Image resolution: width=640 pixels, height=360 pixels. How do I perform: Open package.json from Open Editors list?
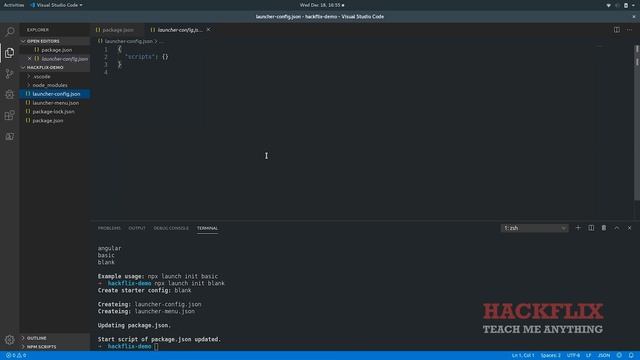(55, 50)
